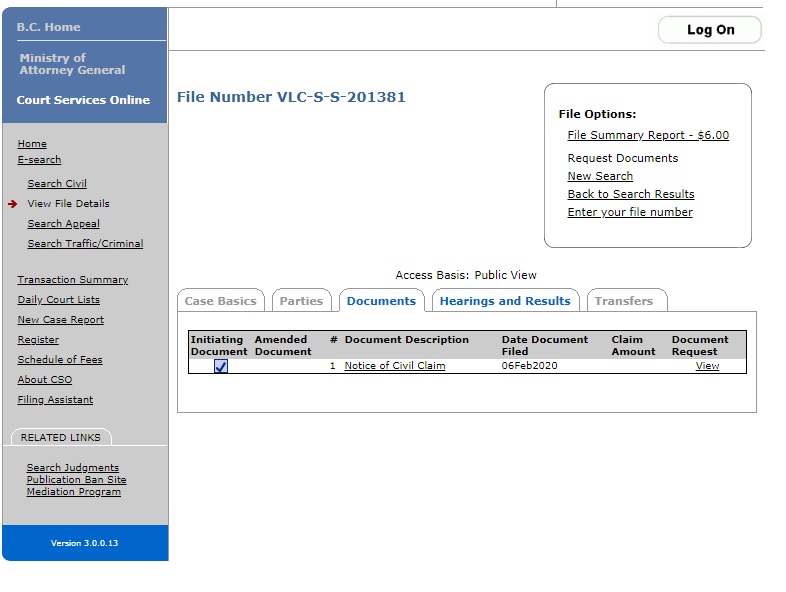
Task: Open New Case Report link
Action: [61, 320]
